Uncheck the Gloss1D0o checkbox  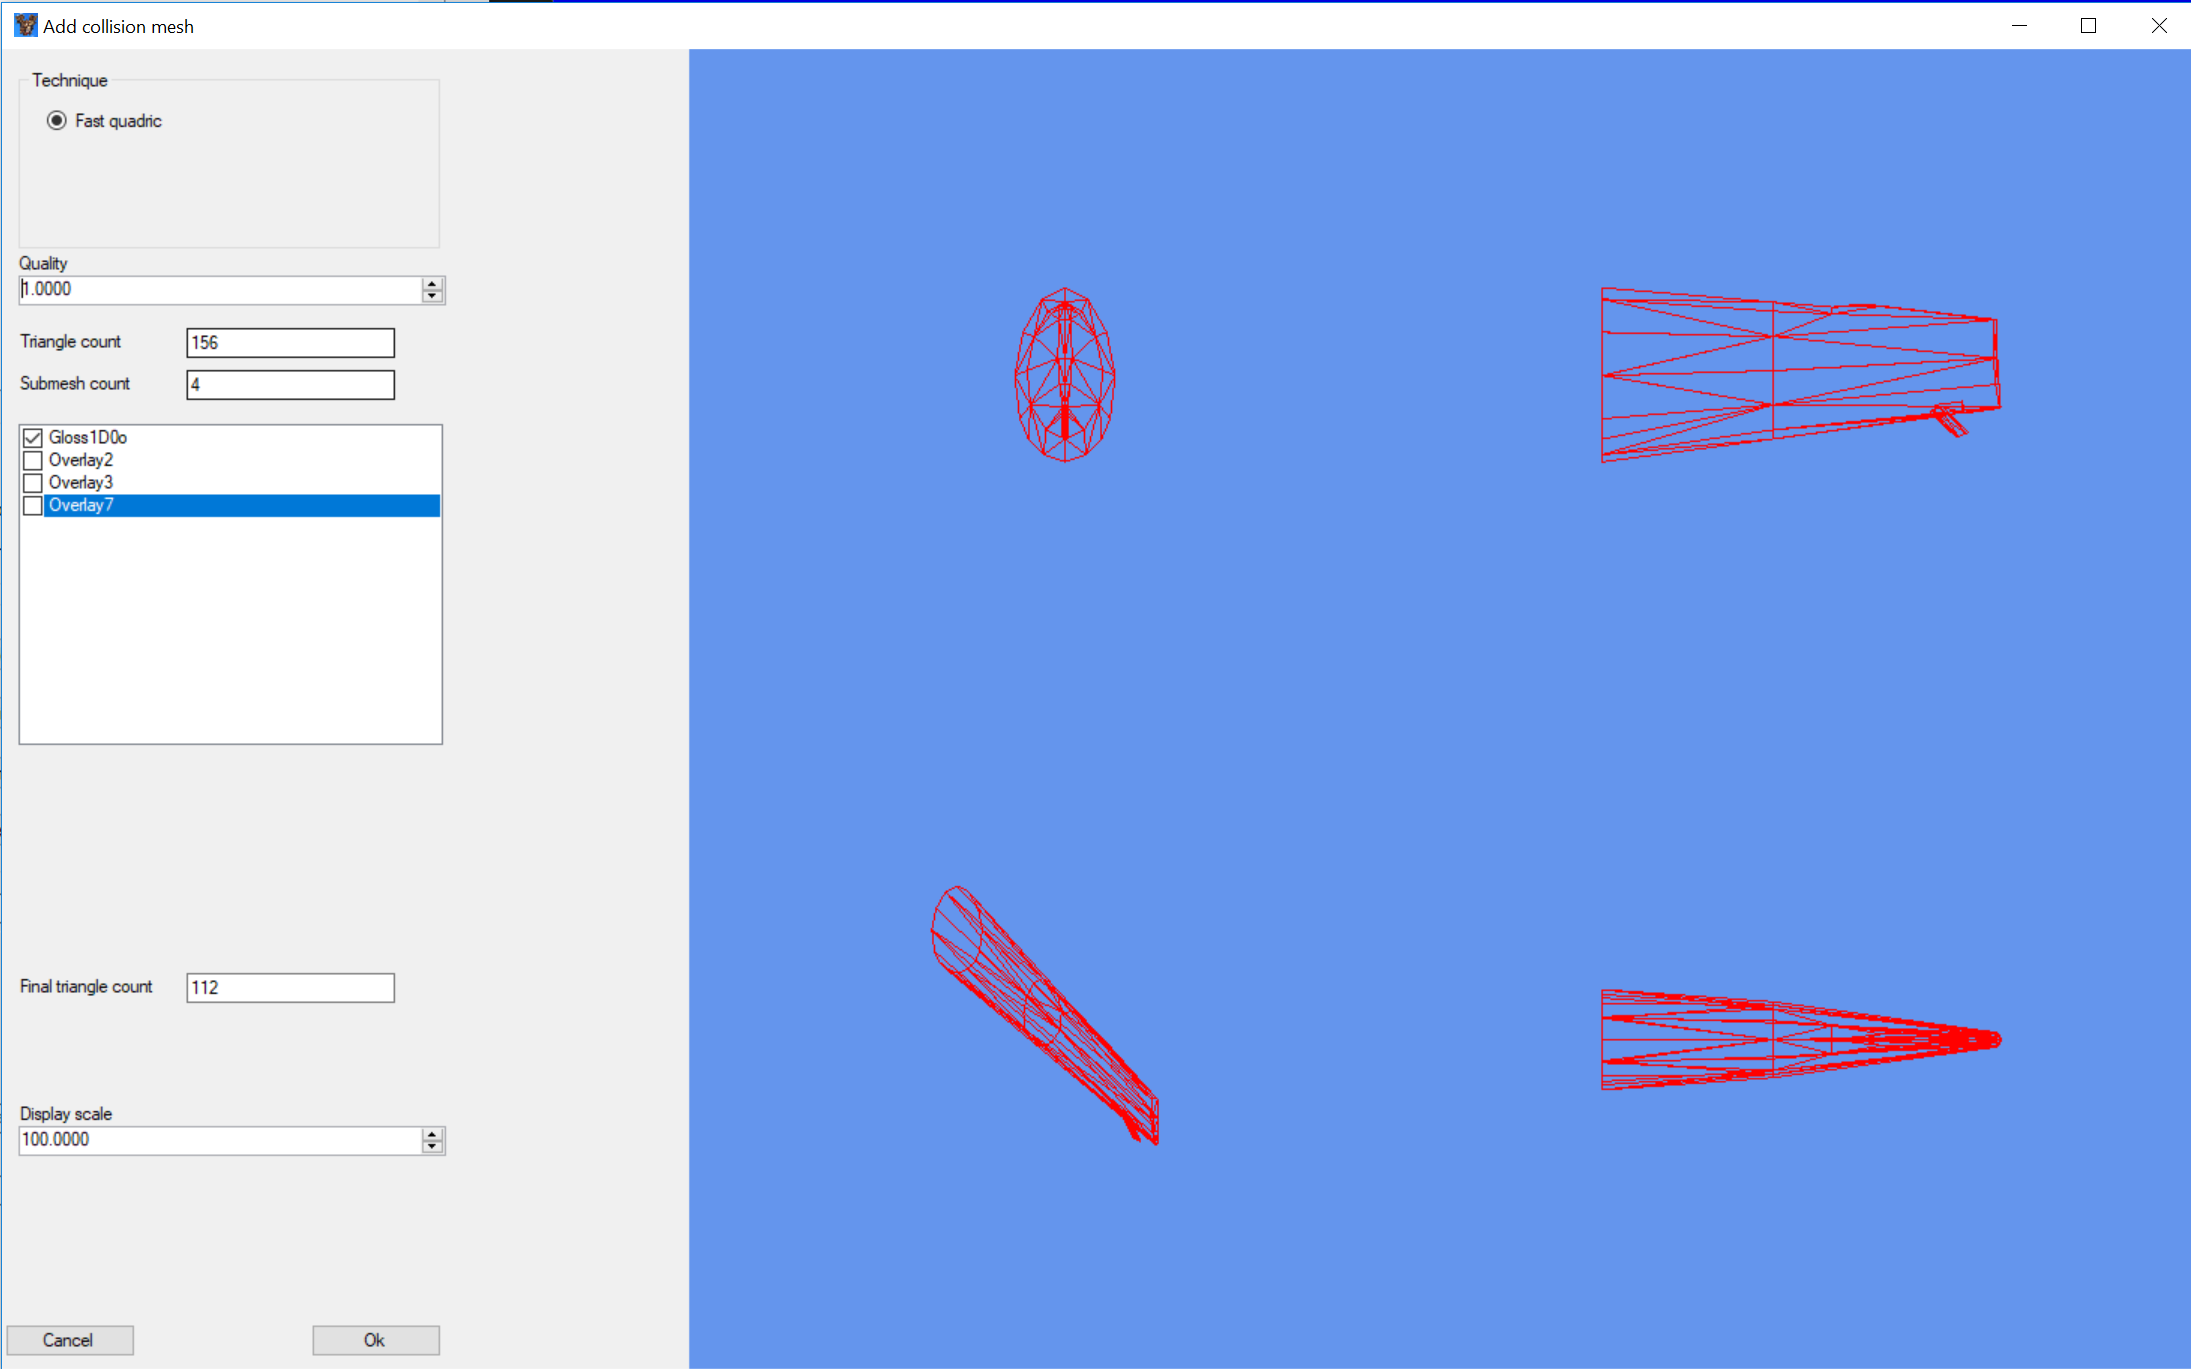[33, 438]
